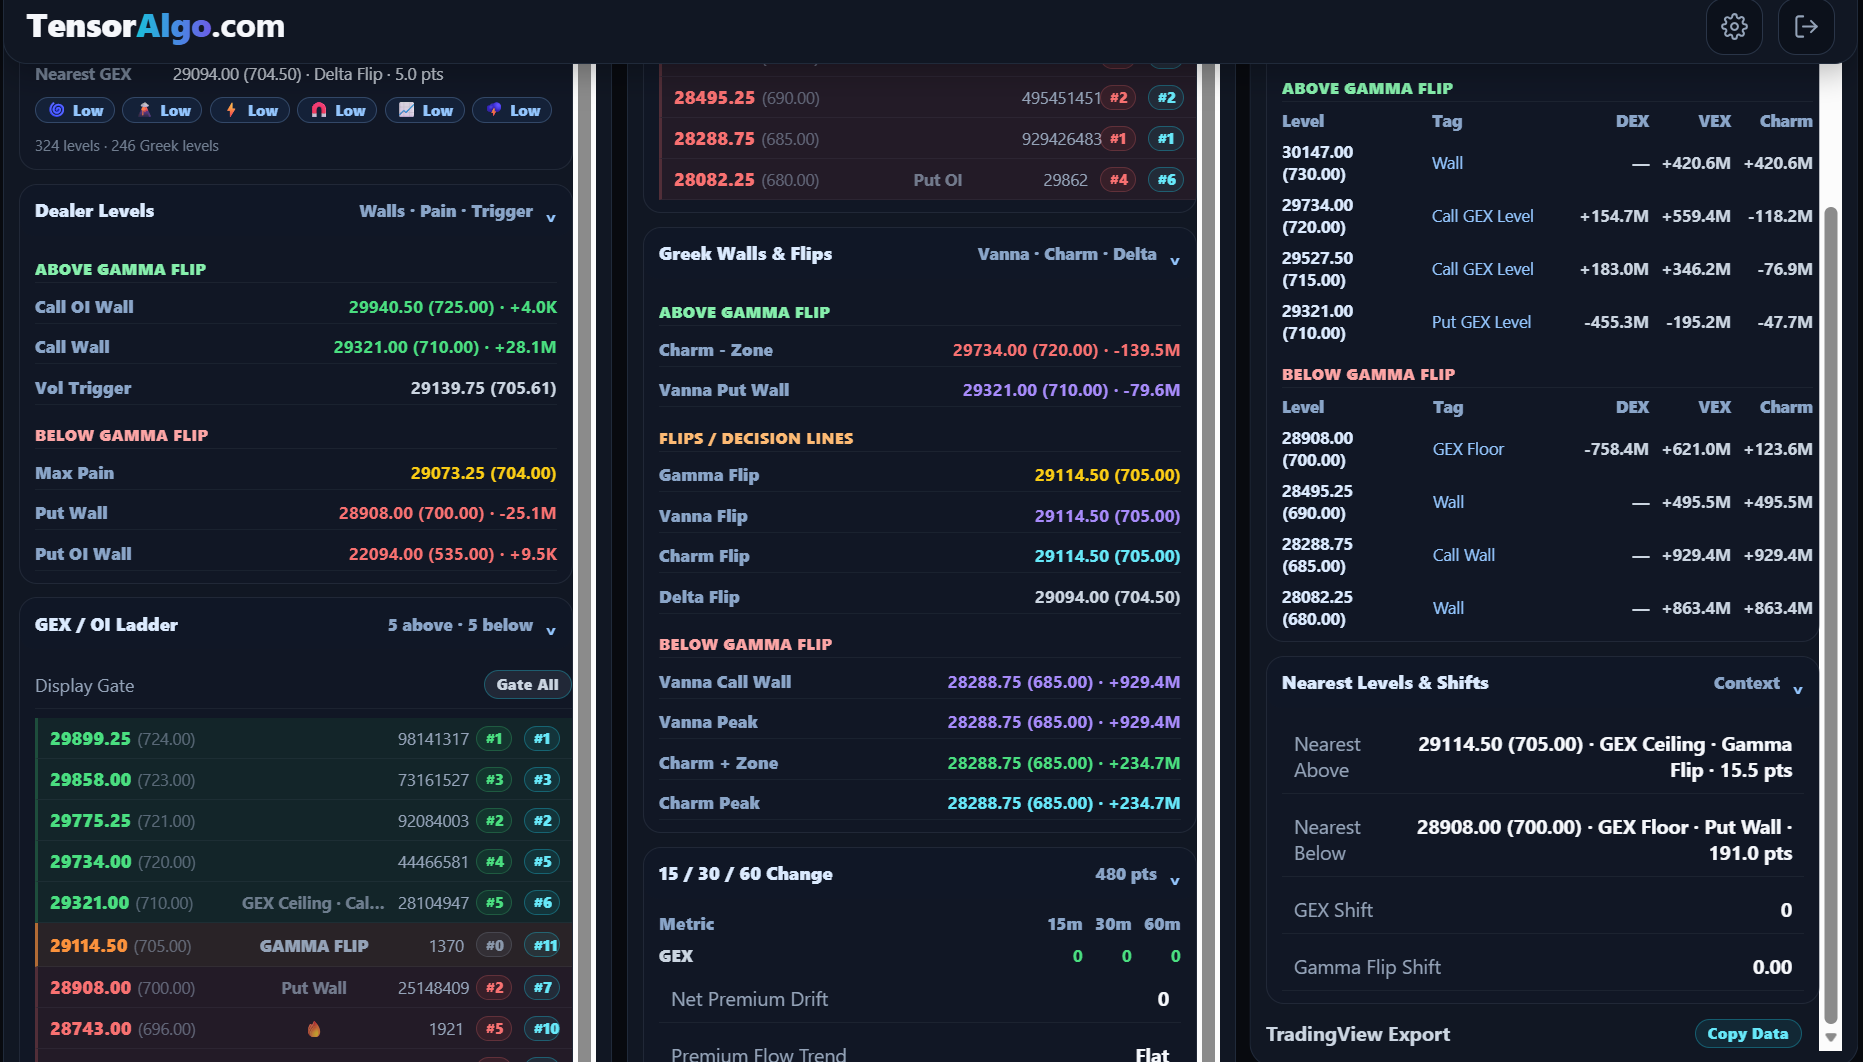This screenshot has height=1062, width=1863.
Task: Click the 29899.25 ladder row price
Action: click(90, 739)
